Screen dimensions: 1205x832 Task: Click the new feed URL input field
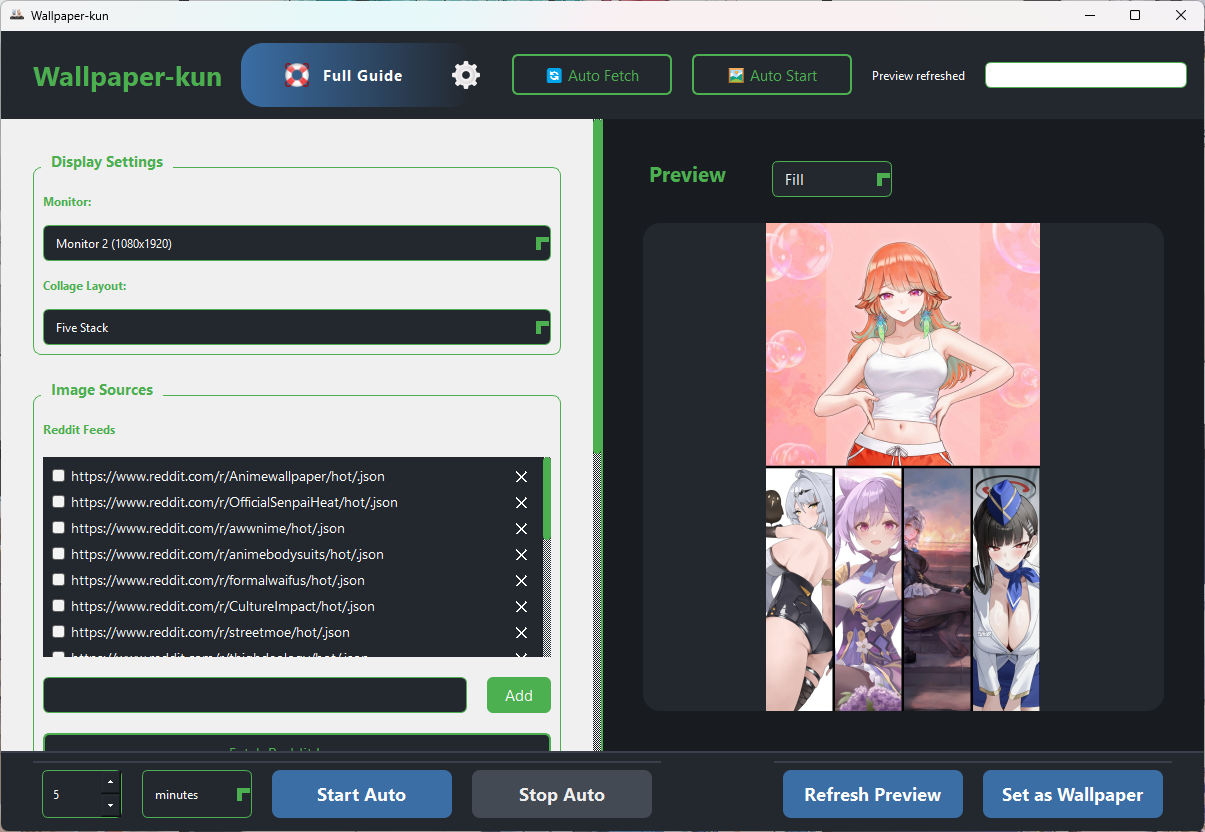point(255,695)
